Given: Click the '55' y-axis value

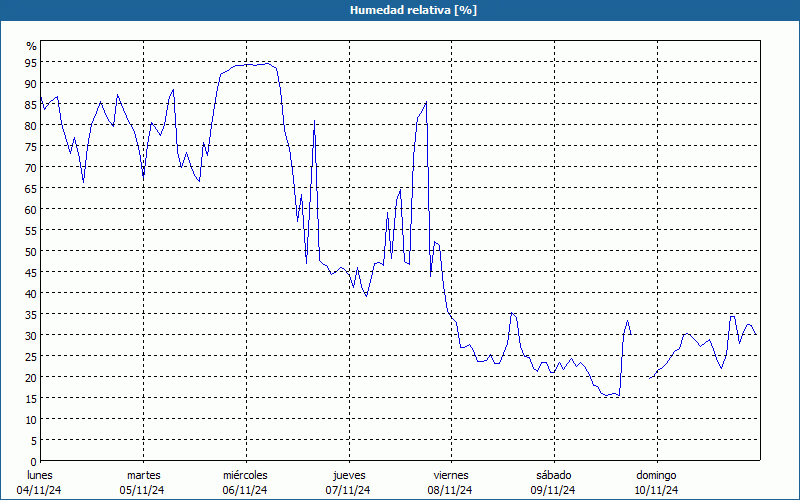Looking at the screenshot, I should pyautogui.click(x=31, y=230).
